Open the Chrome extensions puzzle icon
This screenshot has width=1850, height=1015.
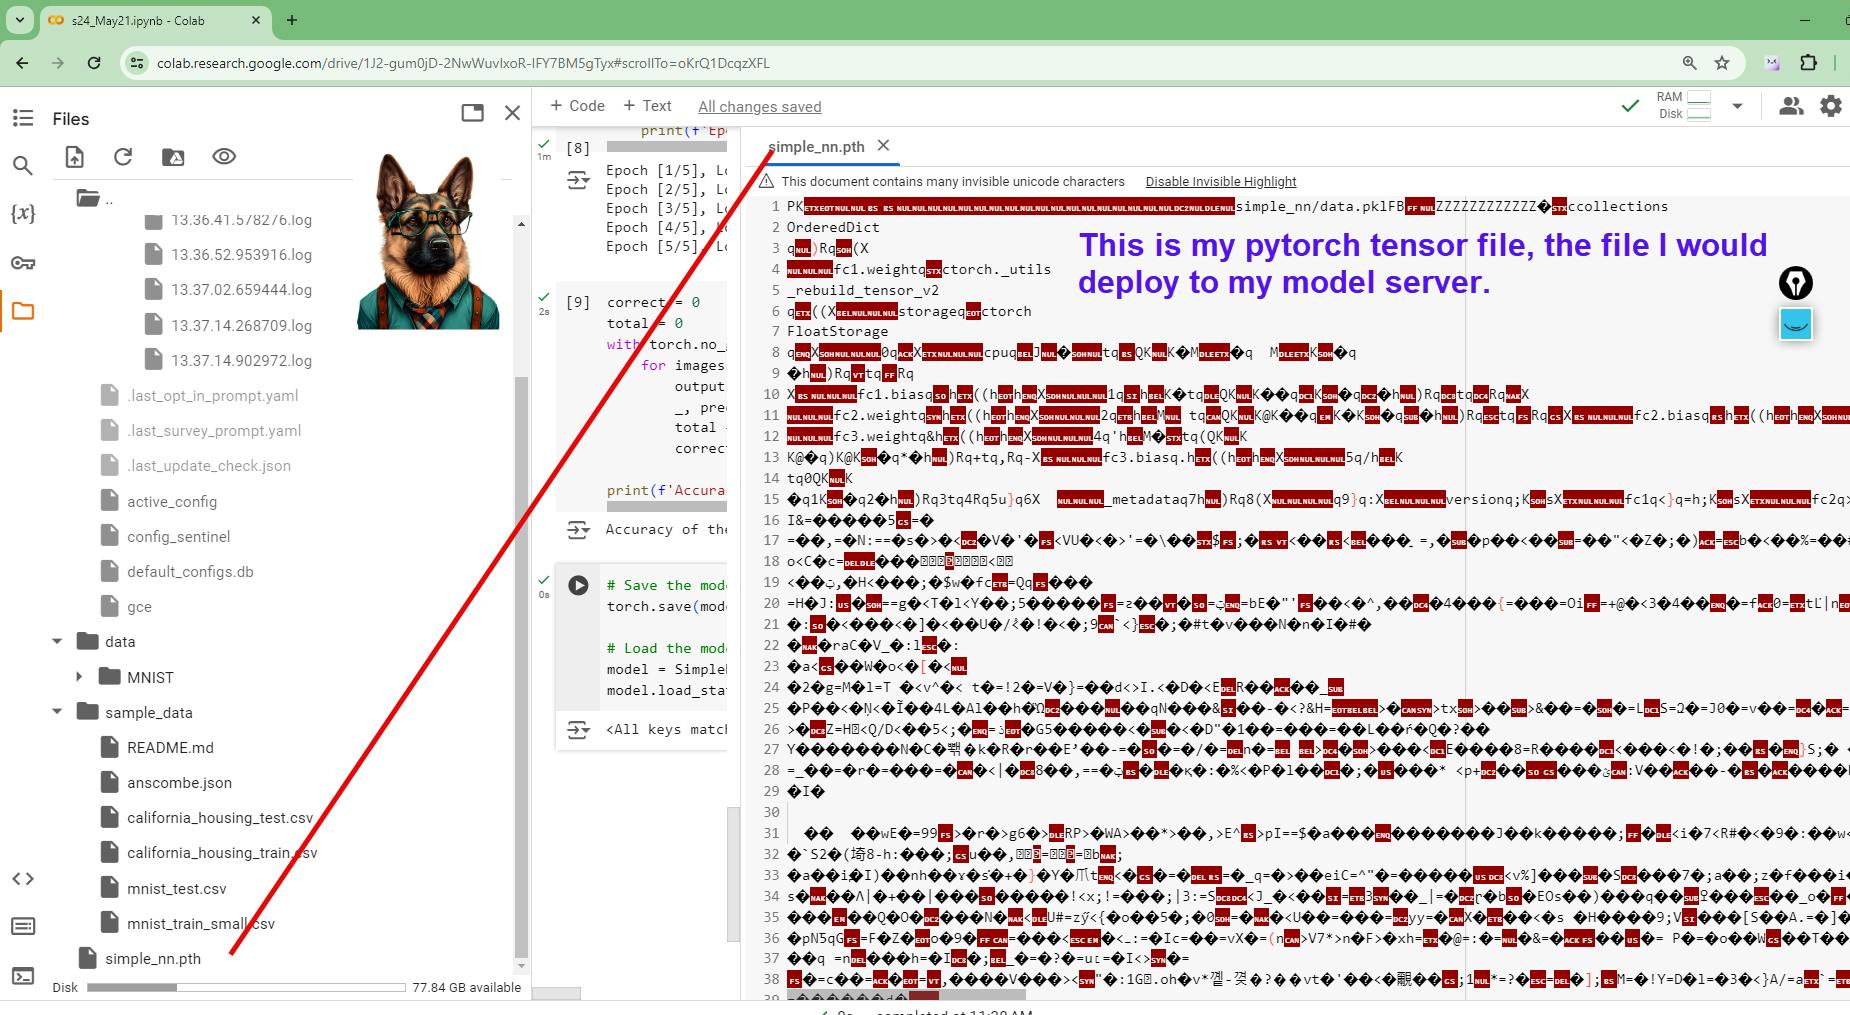1809,63
